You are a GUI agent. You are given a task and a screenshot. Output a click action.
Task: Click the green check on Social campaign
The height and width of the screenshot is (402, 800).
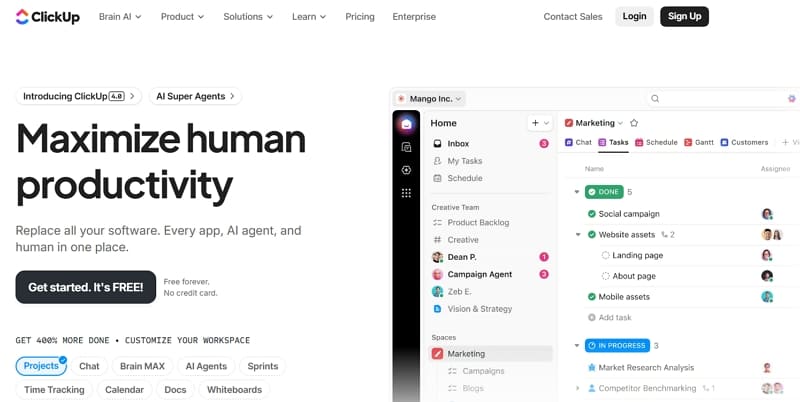coord(591,214)
